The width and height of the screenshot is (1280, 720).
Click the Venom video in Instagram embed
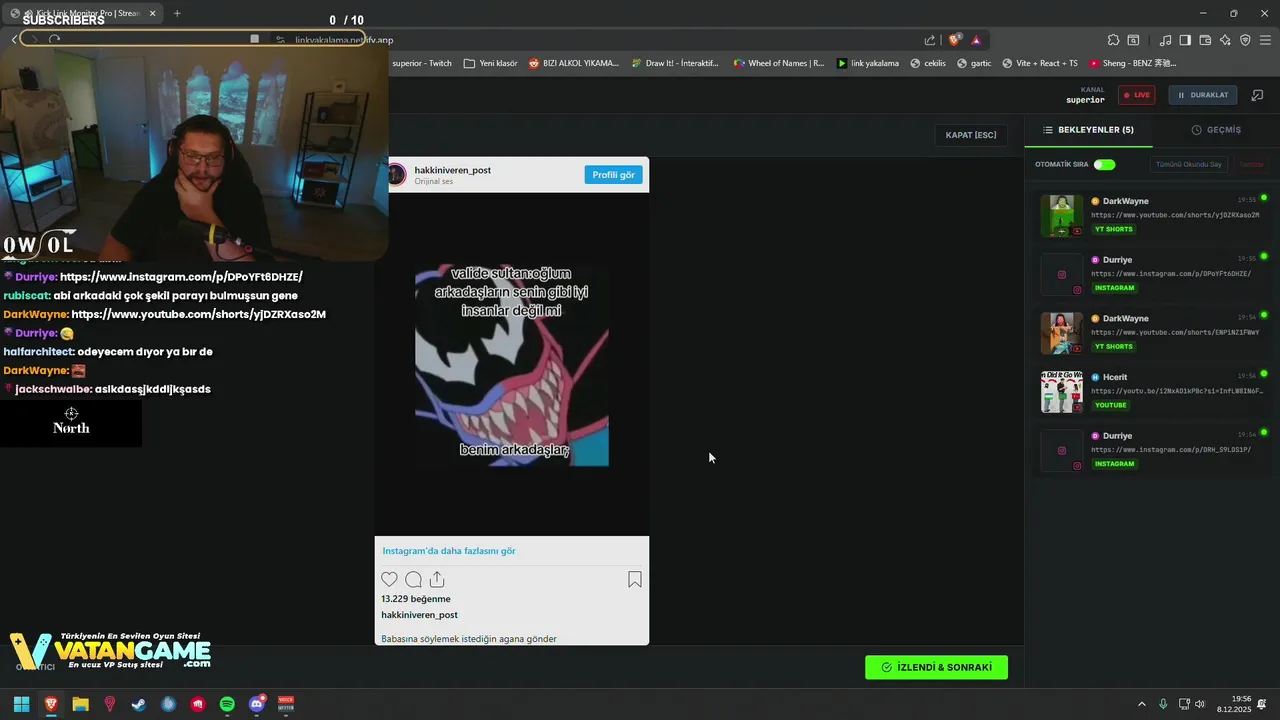[x=512, y=365]
